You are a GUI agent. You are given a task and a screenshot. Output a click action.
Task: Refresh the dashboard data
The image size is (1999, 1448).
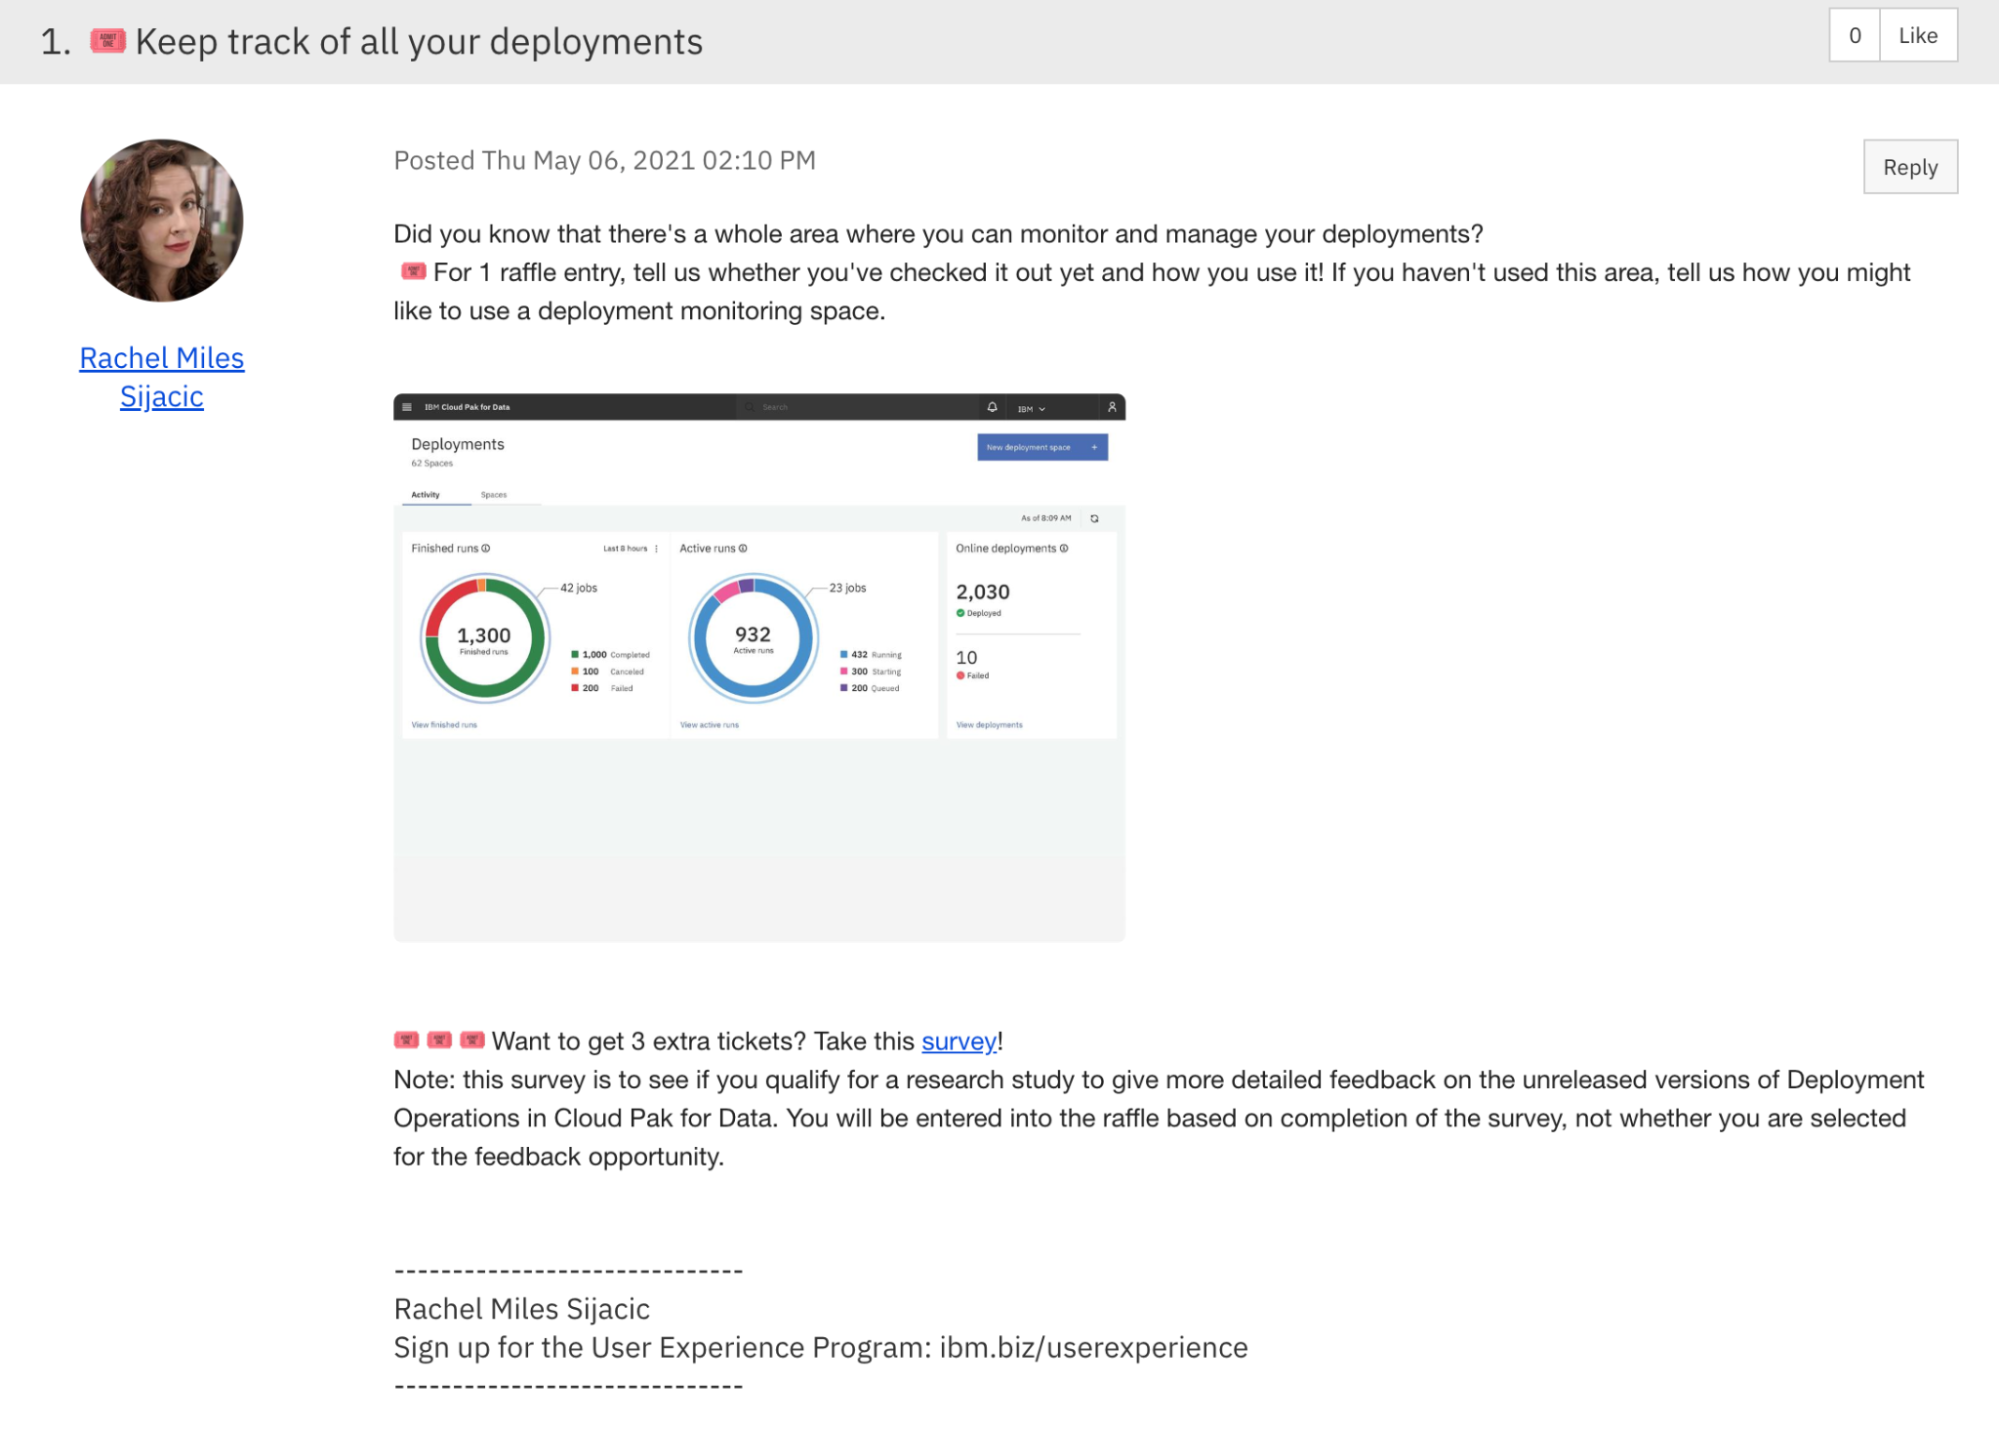pos(1094,519)
